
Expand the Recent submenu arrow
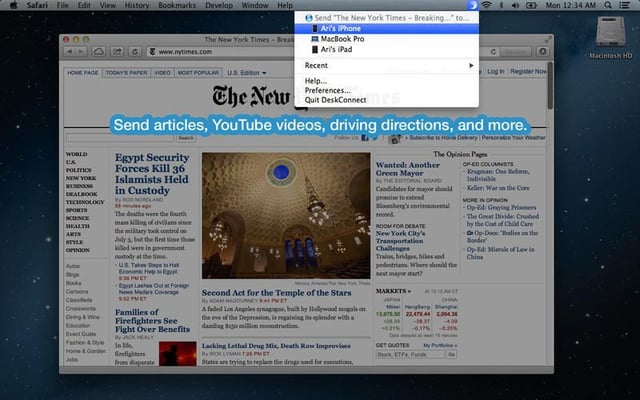click(x=471, y=65)
